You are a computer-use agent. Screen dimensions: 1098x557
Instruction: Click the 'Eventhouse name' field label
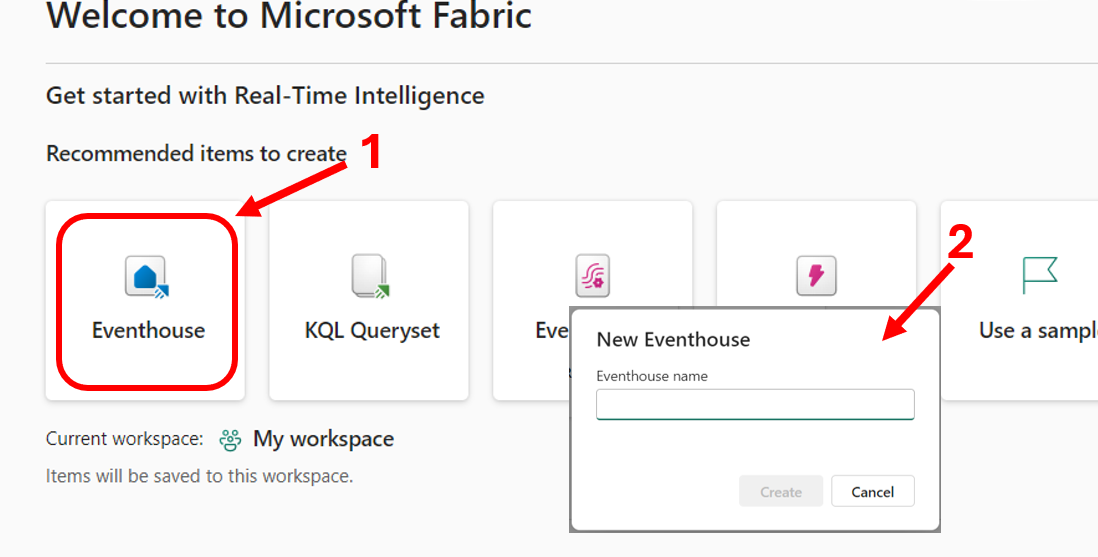652,376
